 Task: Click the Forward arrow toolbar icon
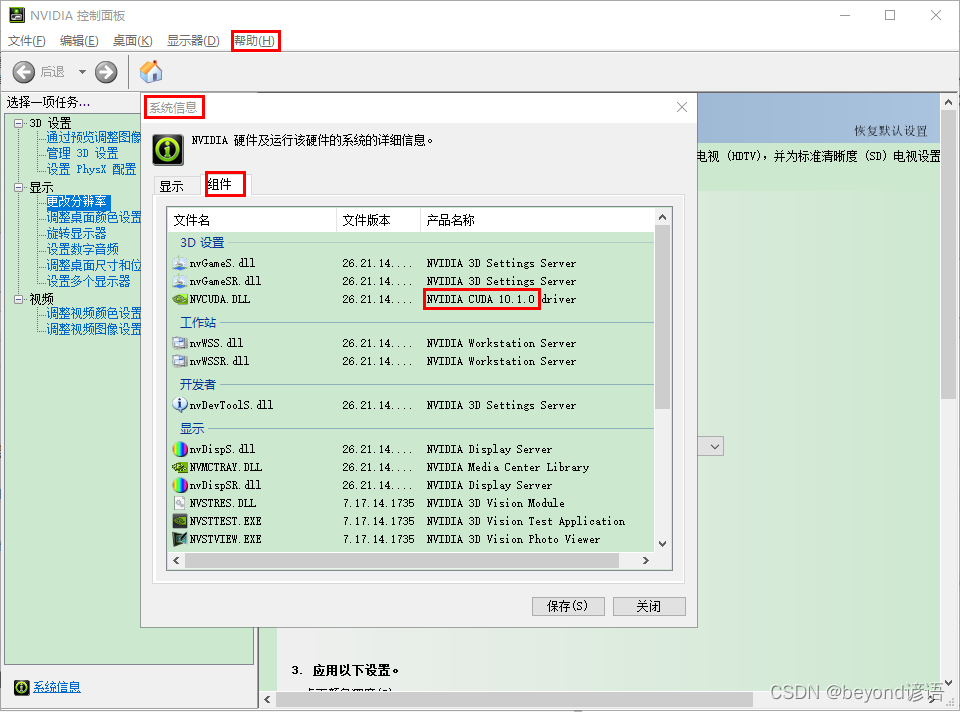106,72
